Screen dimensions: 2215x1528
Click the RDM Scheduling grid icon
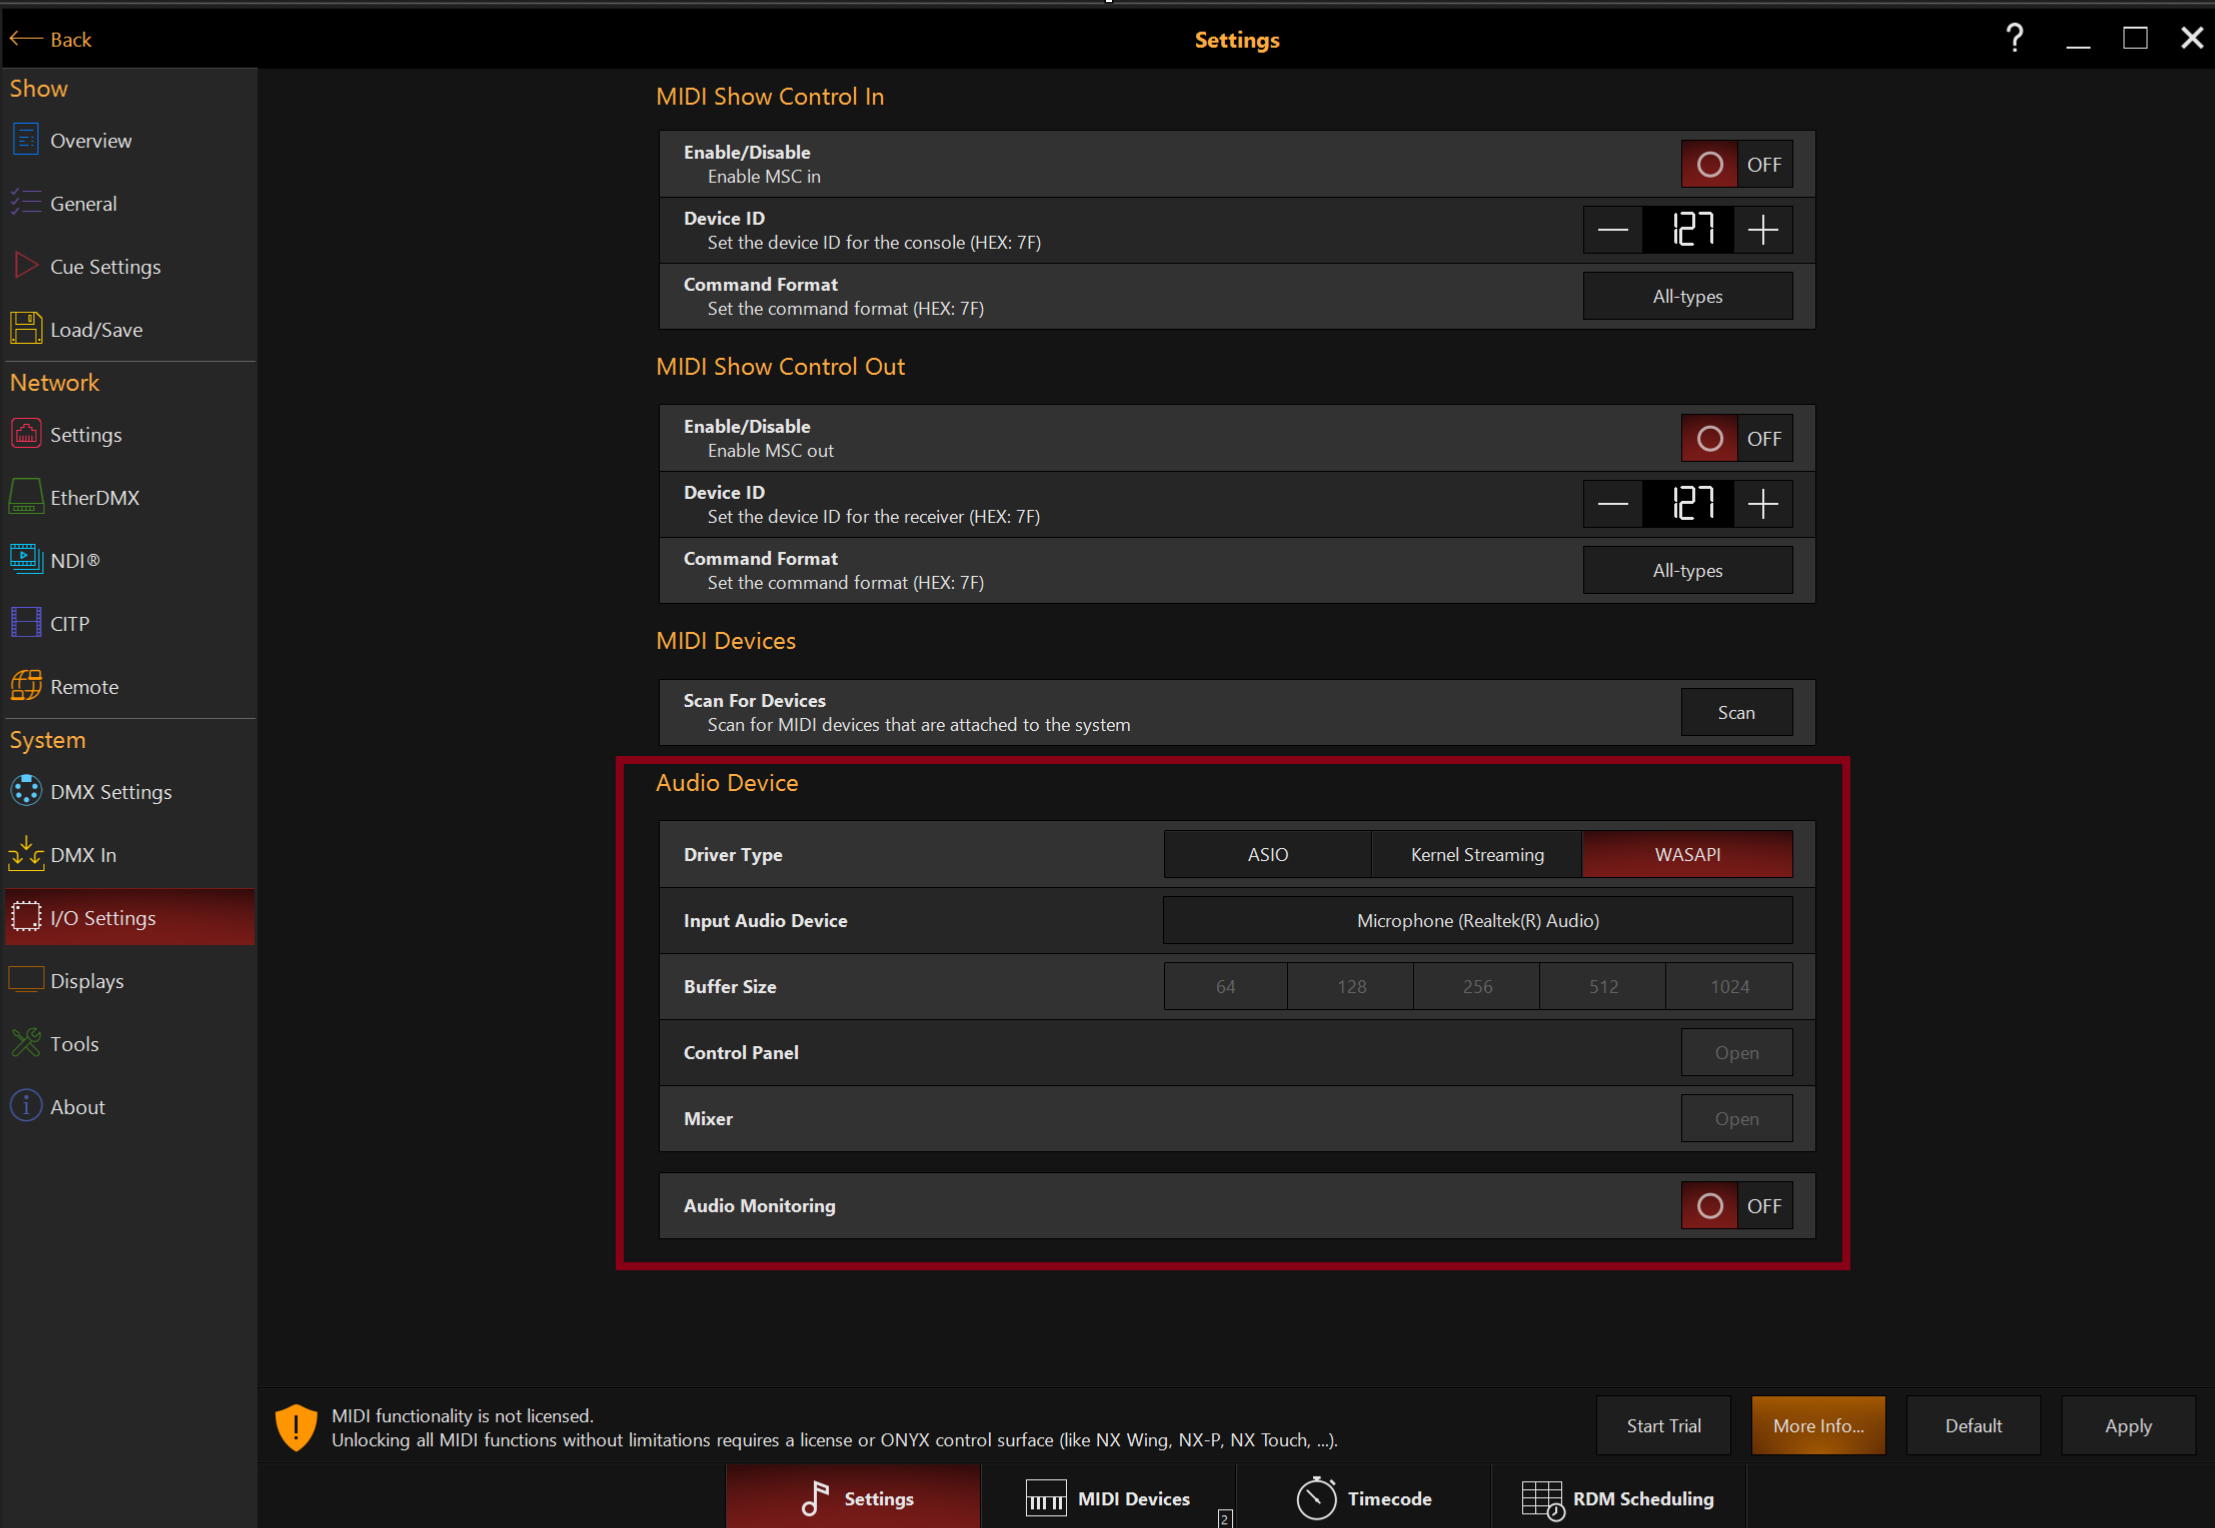point(1543,1499)
